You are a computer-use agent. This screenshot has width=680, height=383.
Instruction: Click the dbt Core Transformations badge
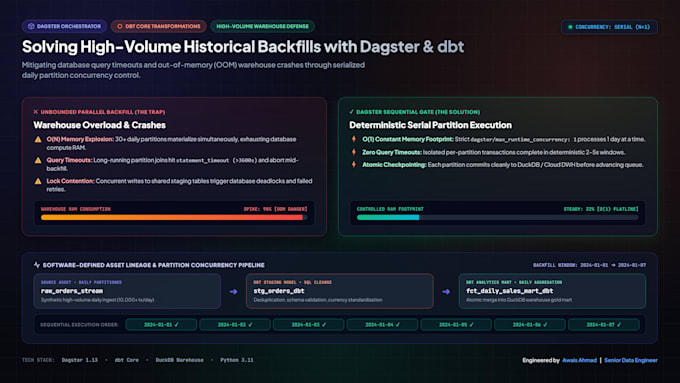159,26
